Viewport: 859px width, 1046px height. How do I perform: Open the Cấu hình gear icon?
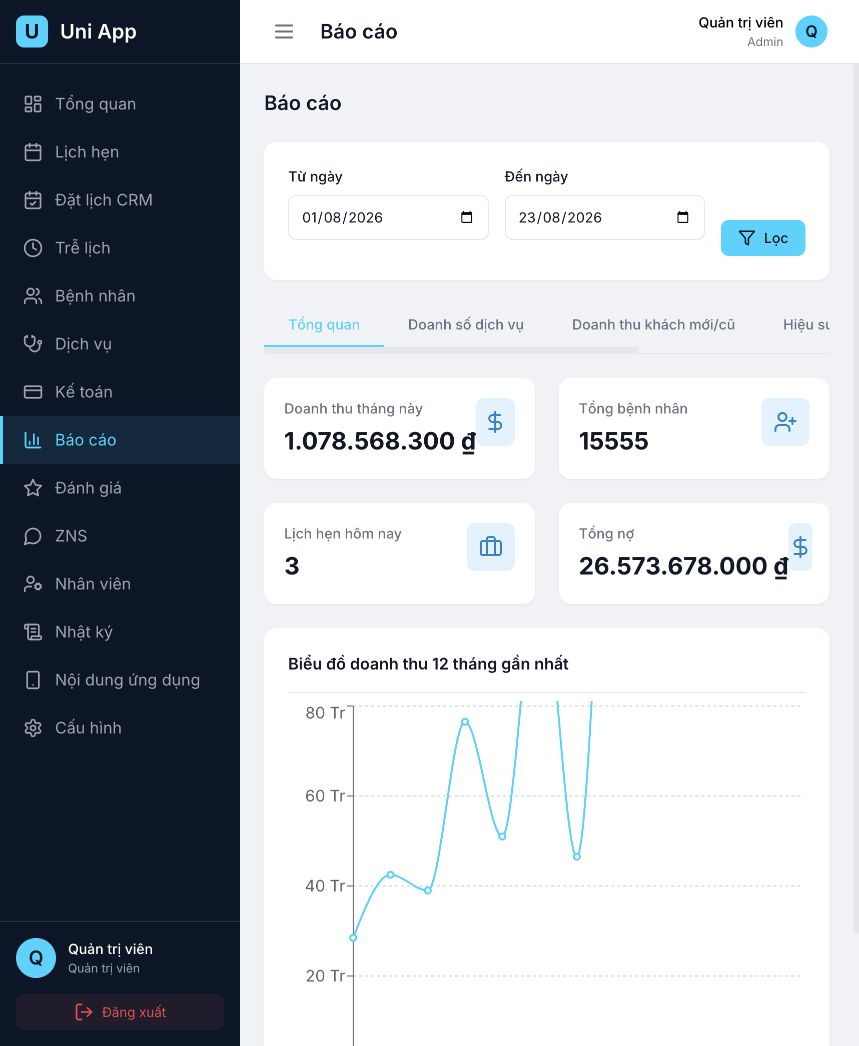click(33, 728)
